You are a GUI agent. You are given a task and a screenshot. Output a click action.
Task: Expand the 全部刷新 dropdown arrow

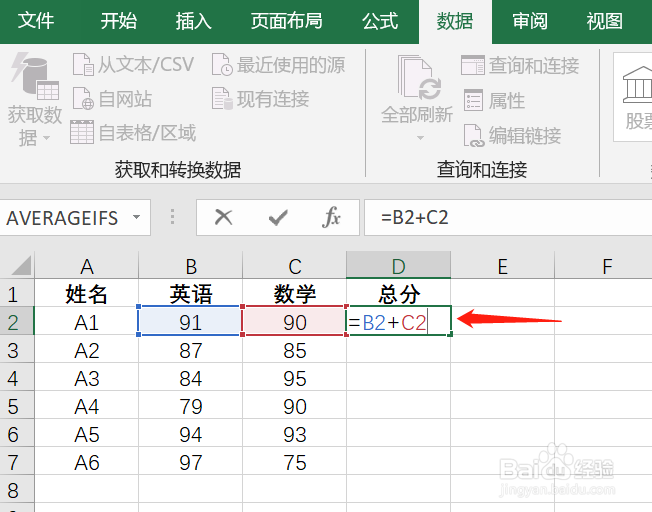click(420, 138)
